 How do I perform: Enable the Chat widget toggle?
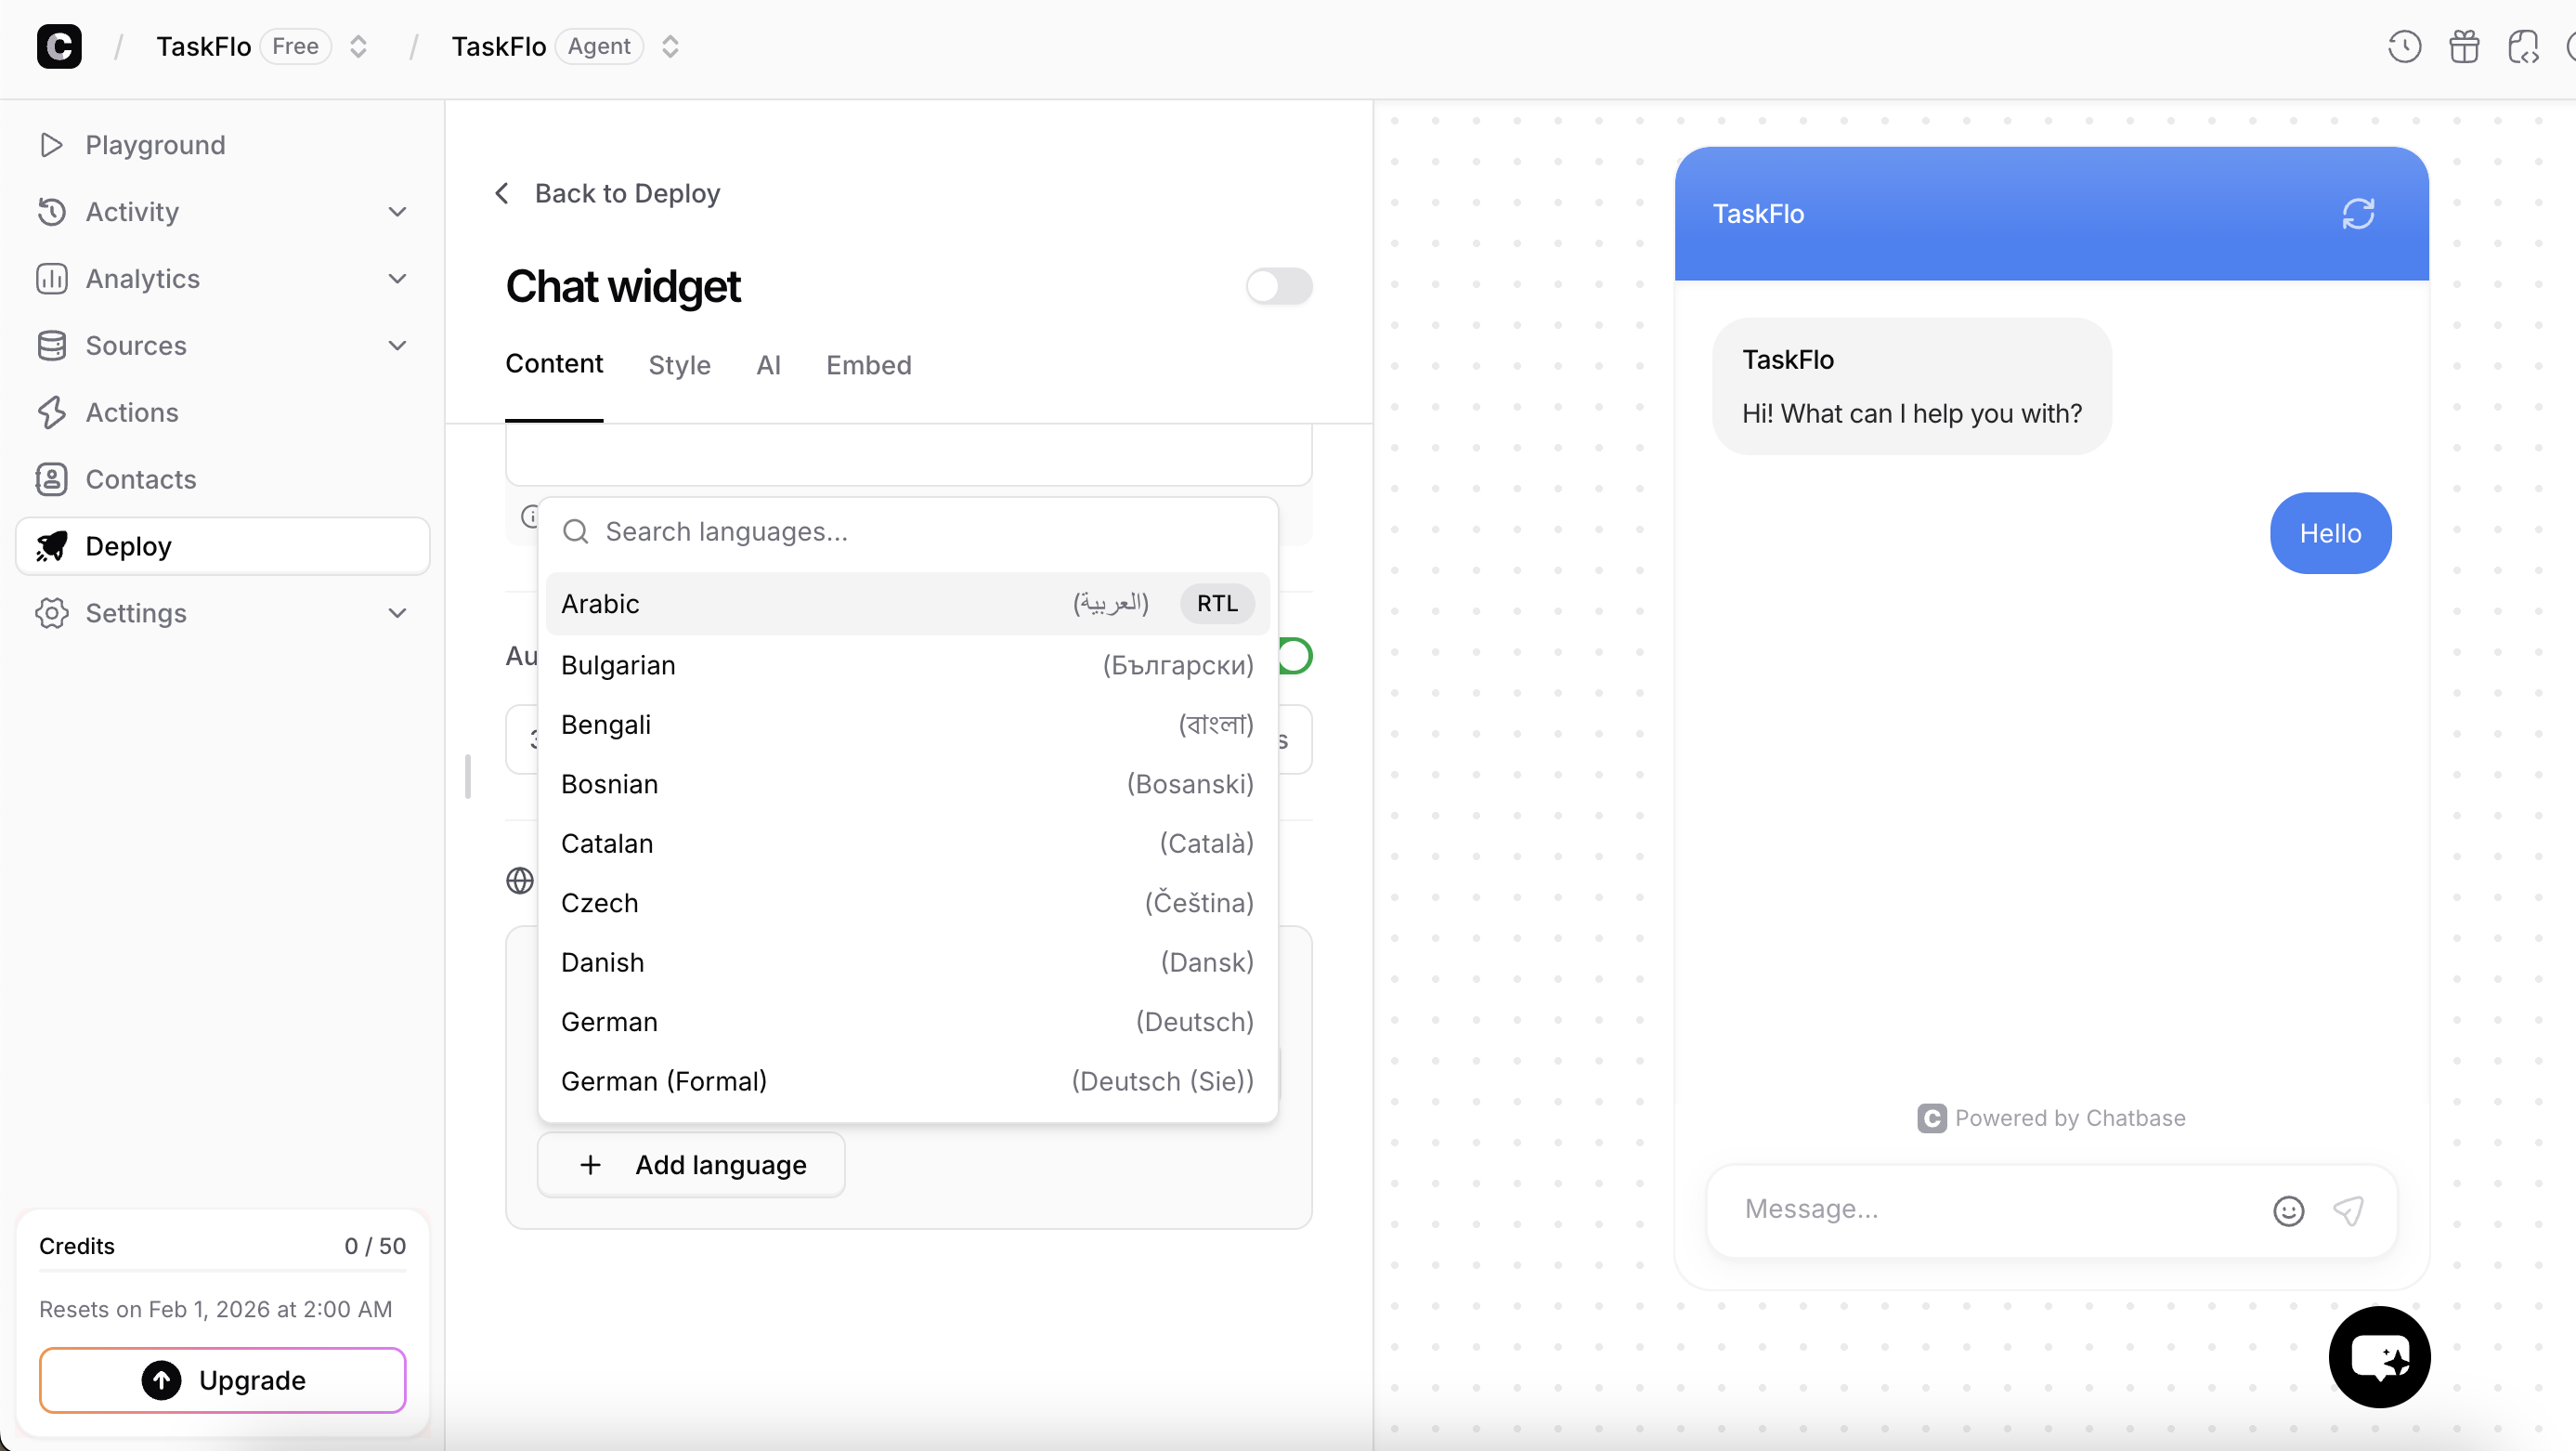pos(1279,287)
